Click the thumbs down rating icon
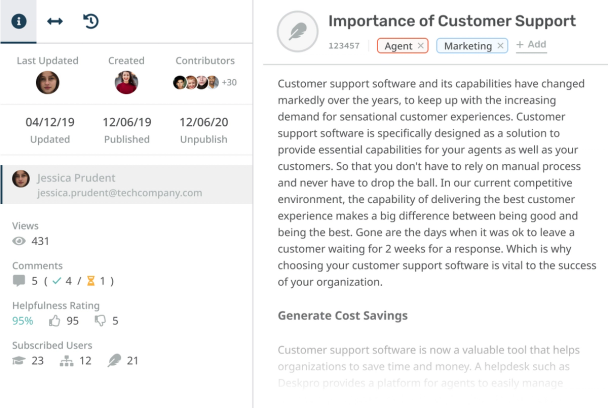Image resolution: width=608 pixels, height=408 pixels. [x=99, y=321]
